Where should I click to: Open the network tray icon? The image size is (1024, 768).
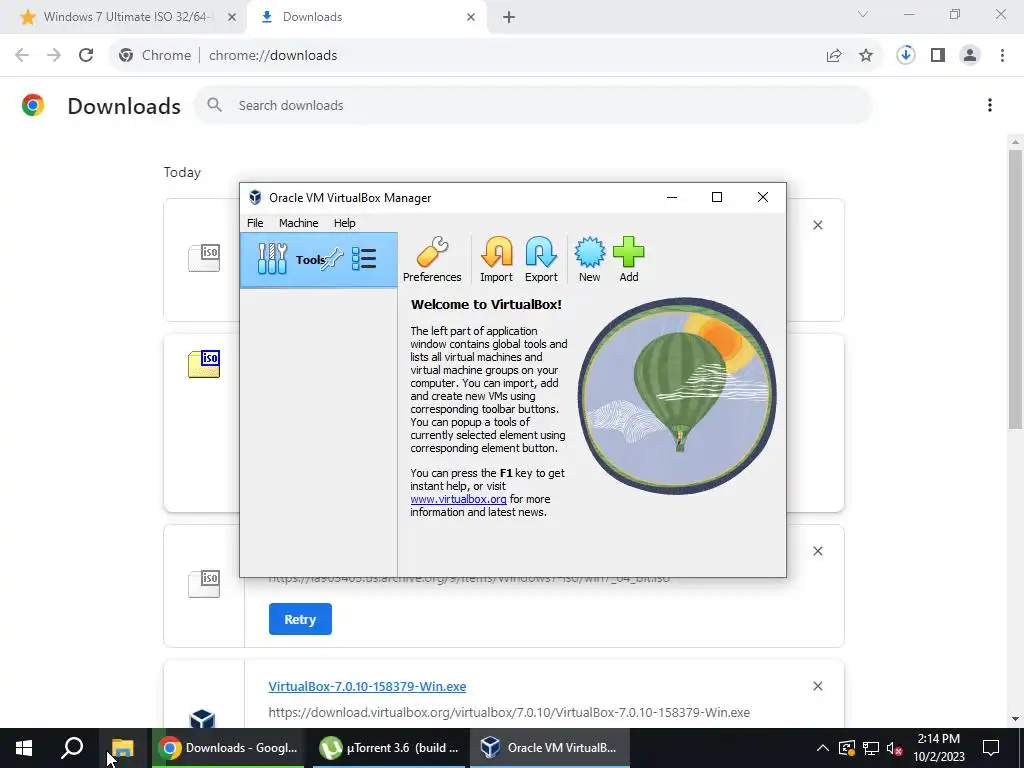[871, 748]
